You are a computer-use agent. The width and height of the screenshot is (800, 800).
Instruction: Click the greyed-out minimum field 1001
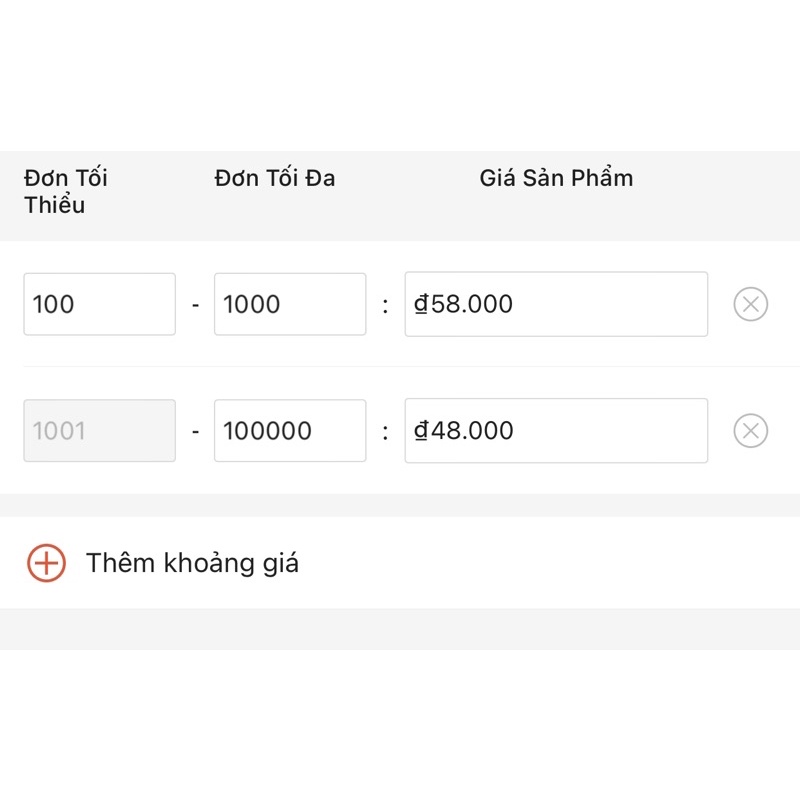[99, 431]
